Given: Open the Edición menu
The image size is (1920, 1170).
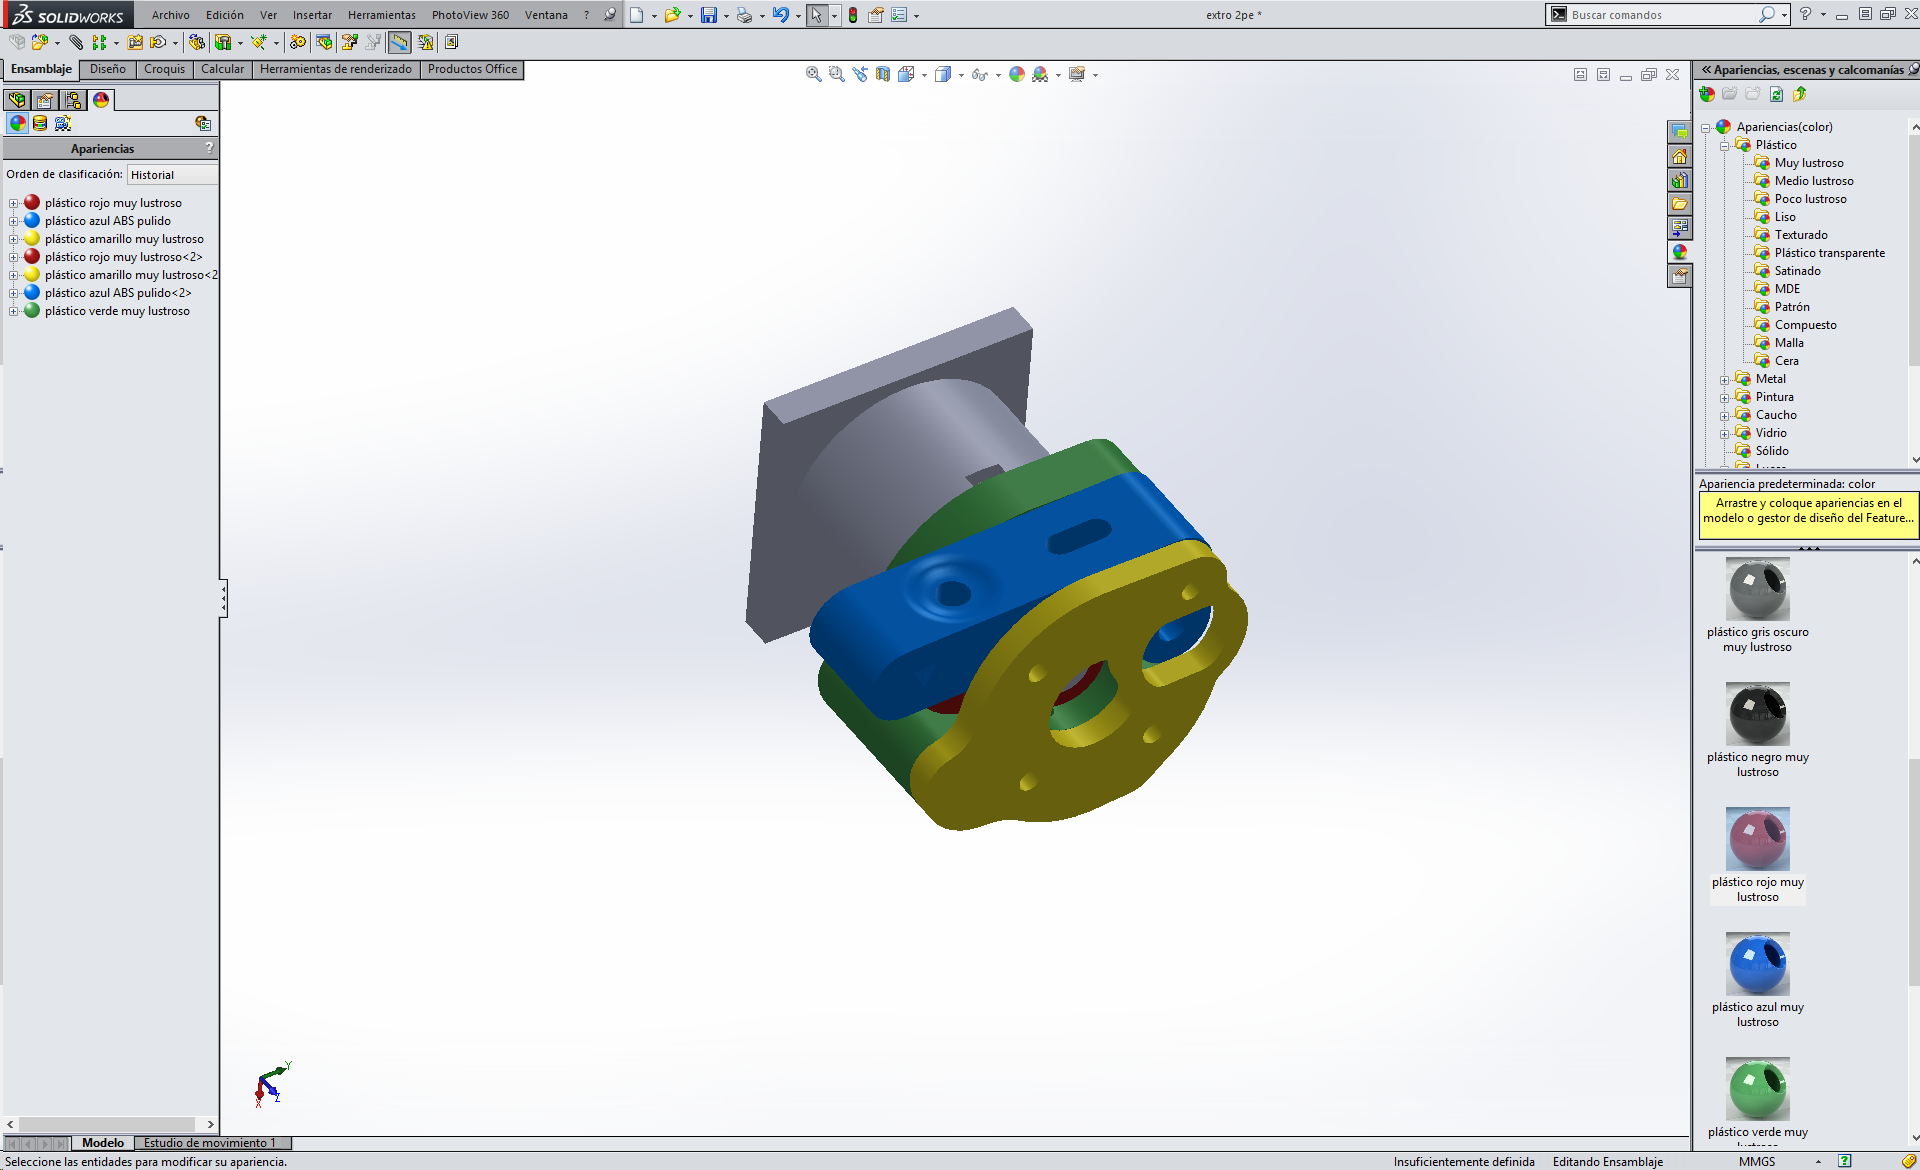Looking at the screenshot, I should [225, 15].
